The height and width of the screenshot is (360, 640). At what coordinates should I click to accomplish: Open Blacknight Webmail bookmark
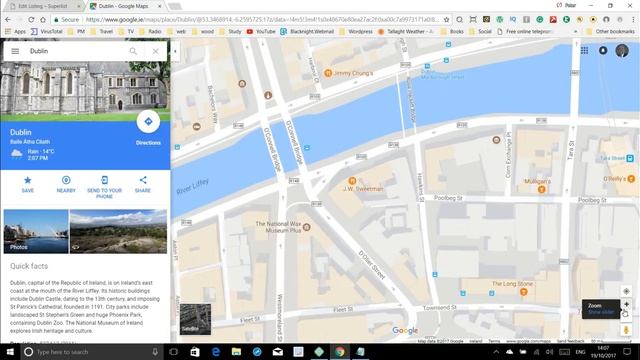point(307,31)
